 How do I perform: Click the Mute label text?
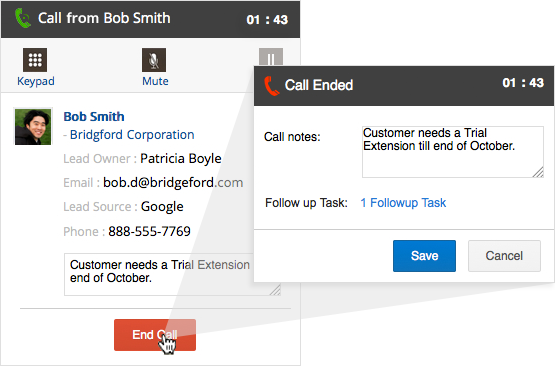[155, 81]
